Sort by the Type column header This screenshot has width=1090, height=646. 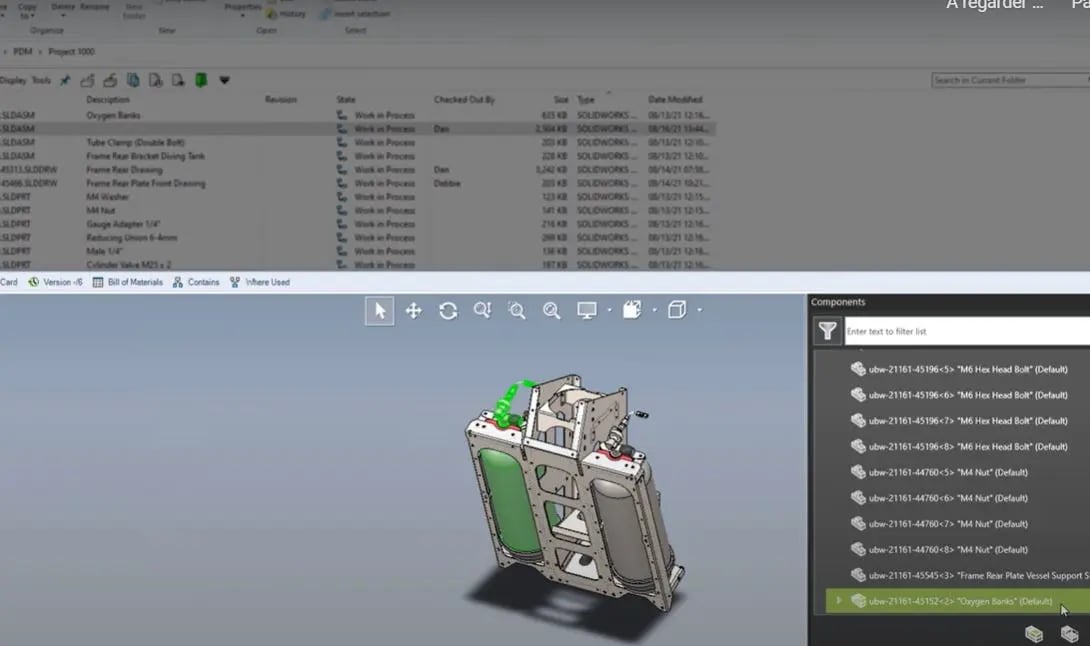(586, 100)
